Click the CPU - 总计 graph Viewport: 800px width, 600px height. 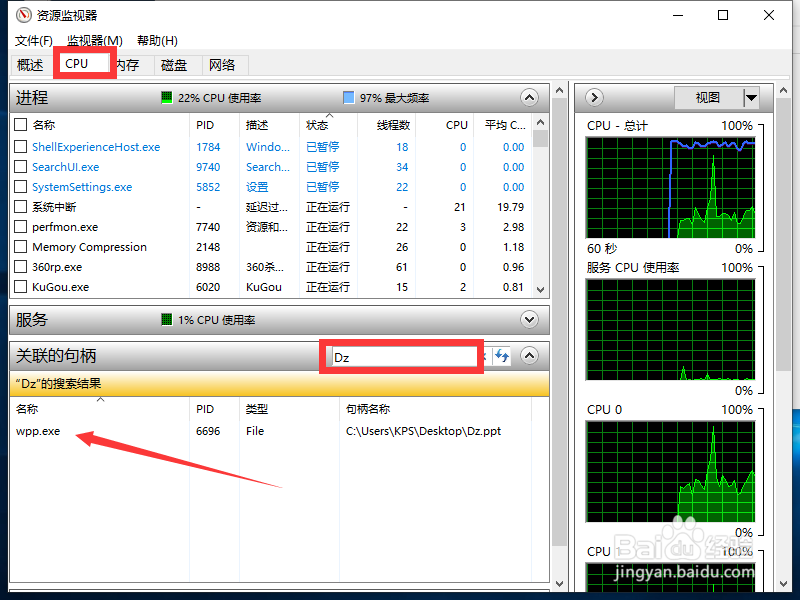tap(670, 187)
